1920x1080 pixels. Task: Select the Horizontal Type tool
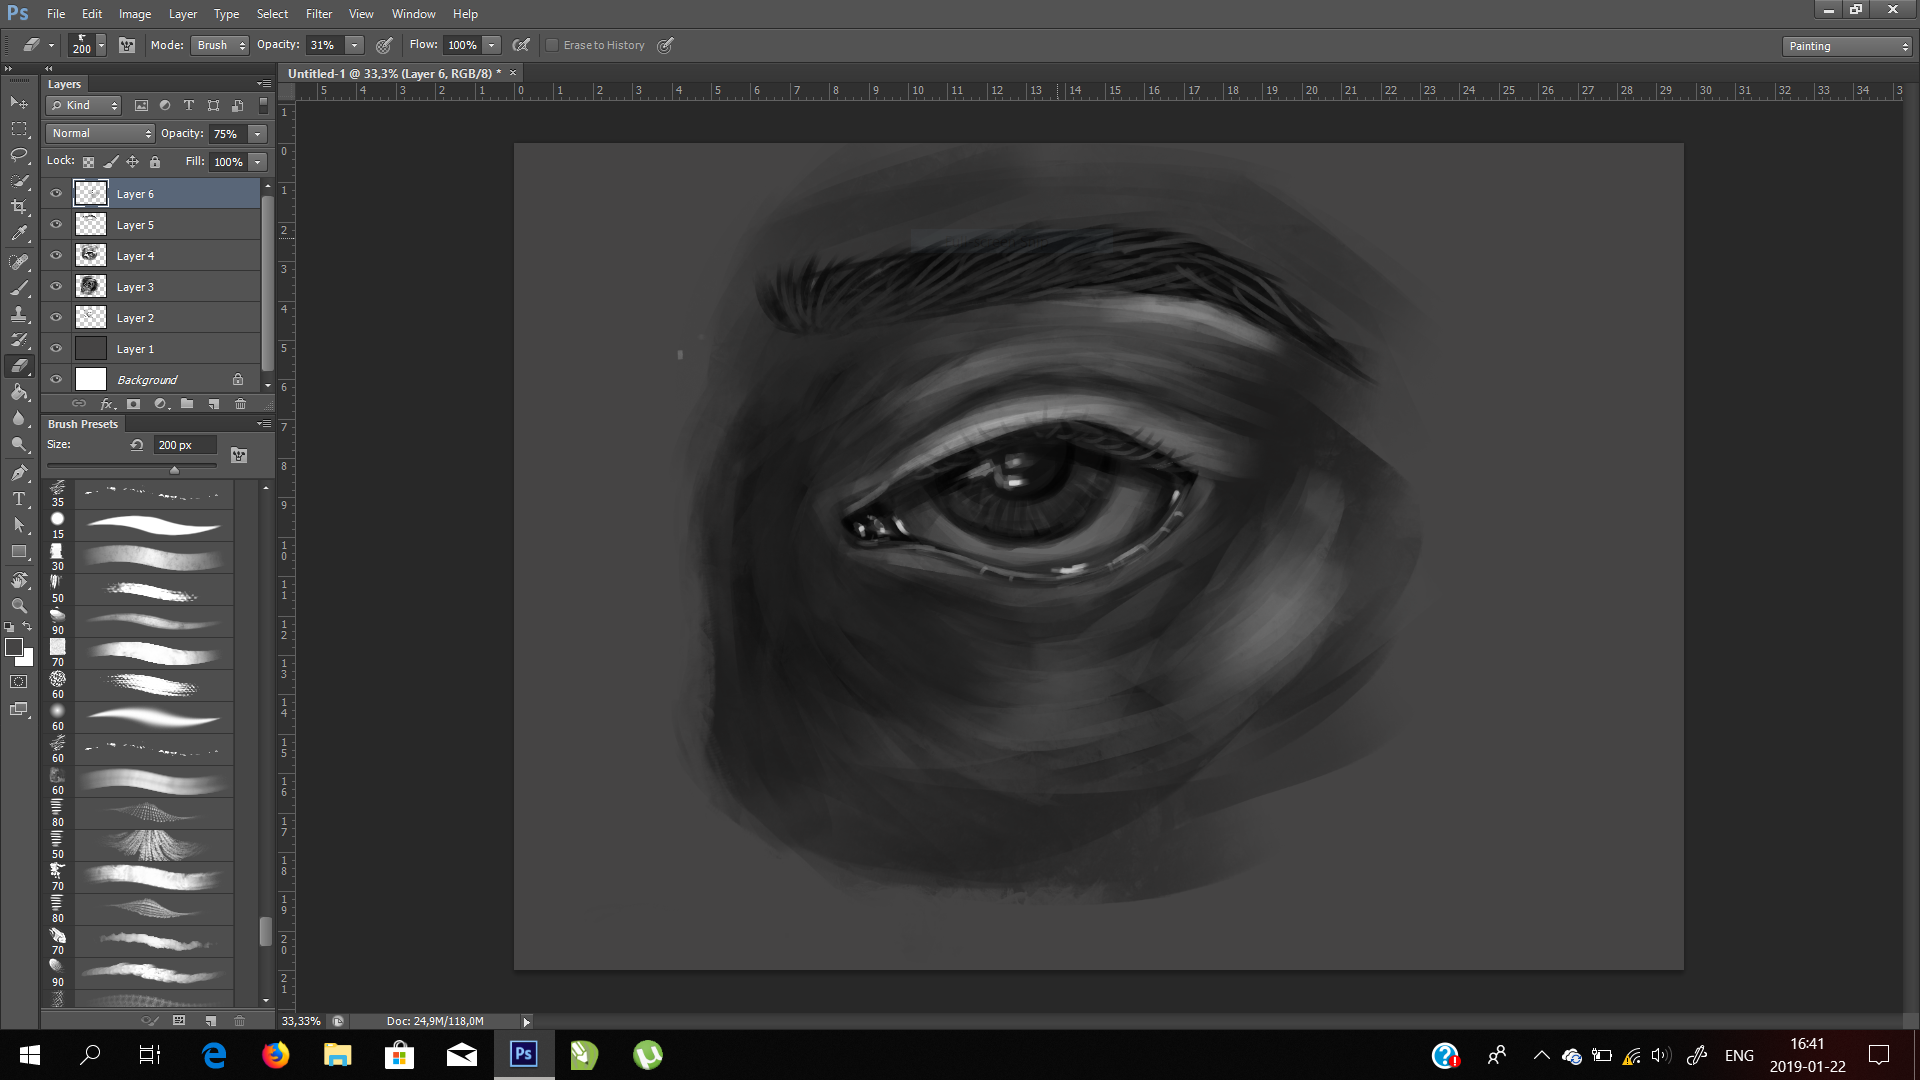[x=19, y=499]
